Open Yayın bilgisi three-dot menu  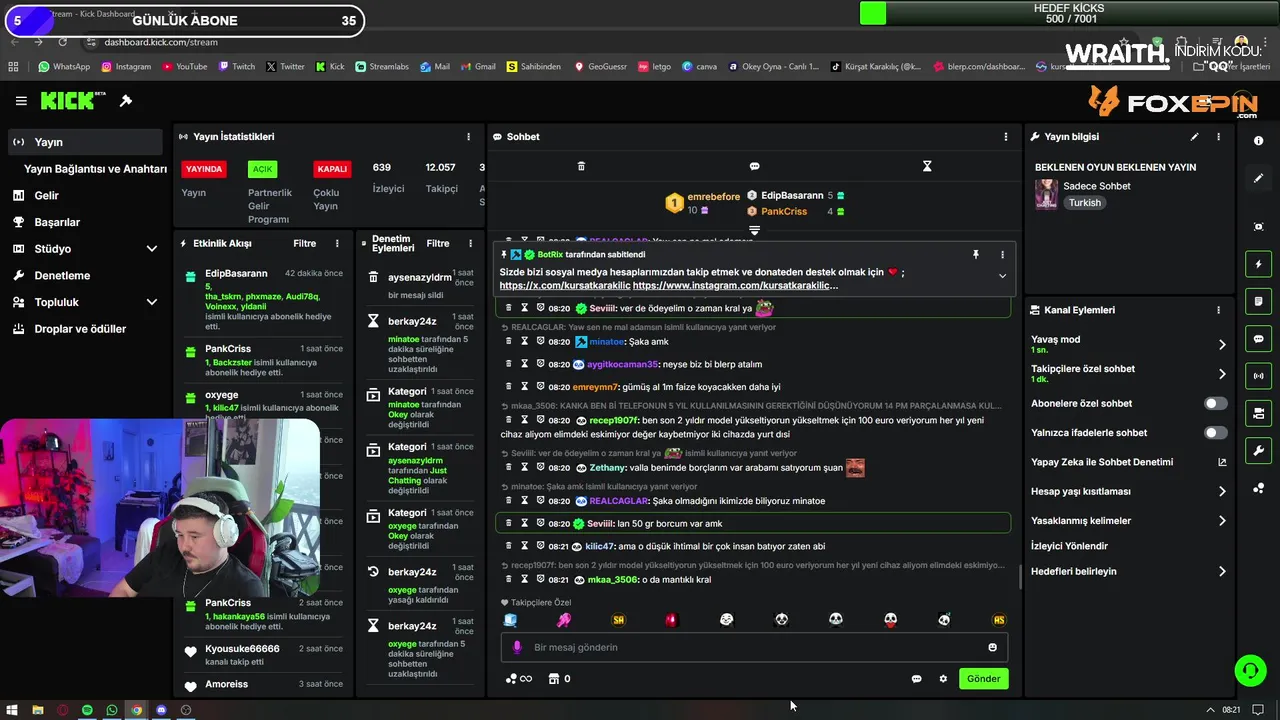[1218, 137]
